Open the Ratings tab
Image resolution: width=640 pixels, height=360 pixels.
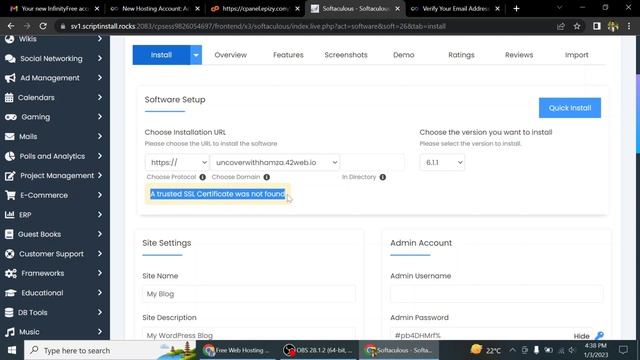click(x=461, y=55)
